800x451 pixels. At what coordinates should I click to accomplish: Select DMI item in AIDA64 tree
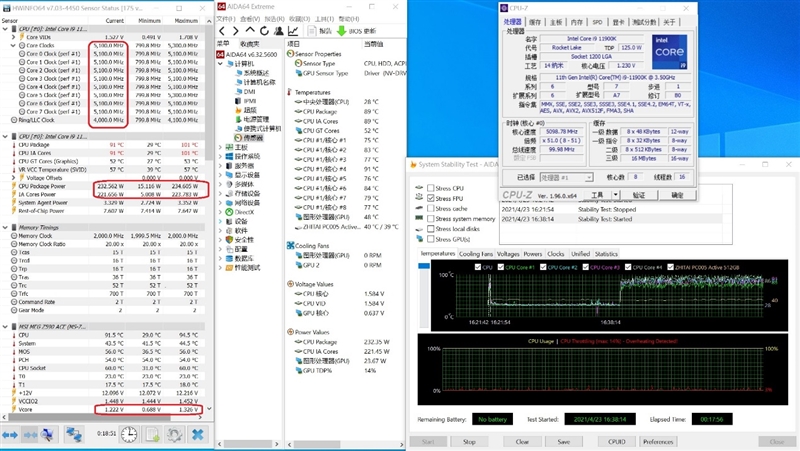[245, 91]
